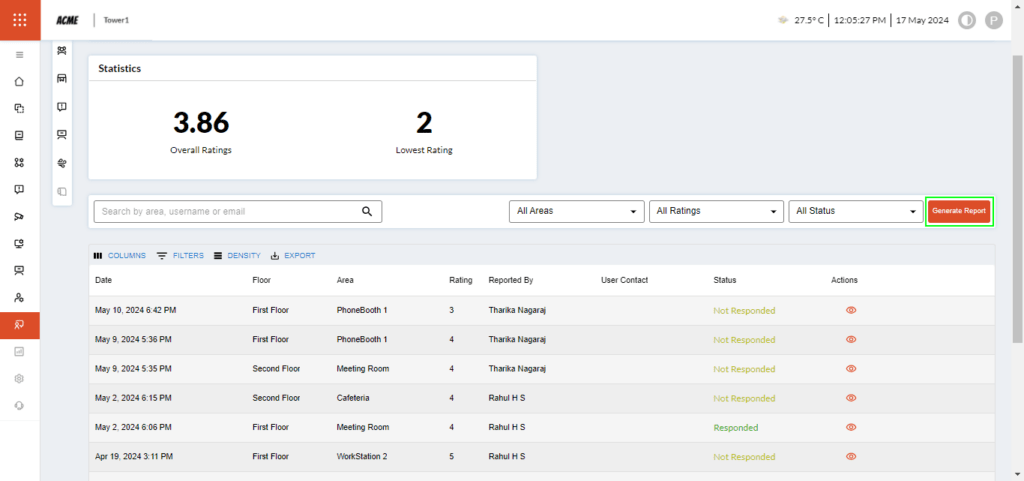This screenshot has height=481, width=1024.
Task: Expand the All Status dropdown
Action: (x=855, y=211)
